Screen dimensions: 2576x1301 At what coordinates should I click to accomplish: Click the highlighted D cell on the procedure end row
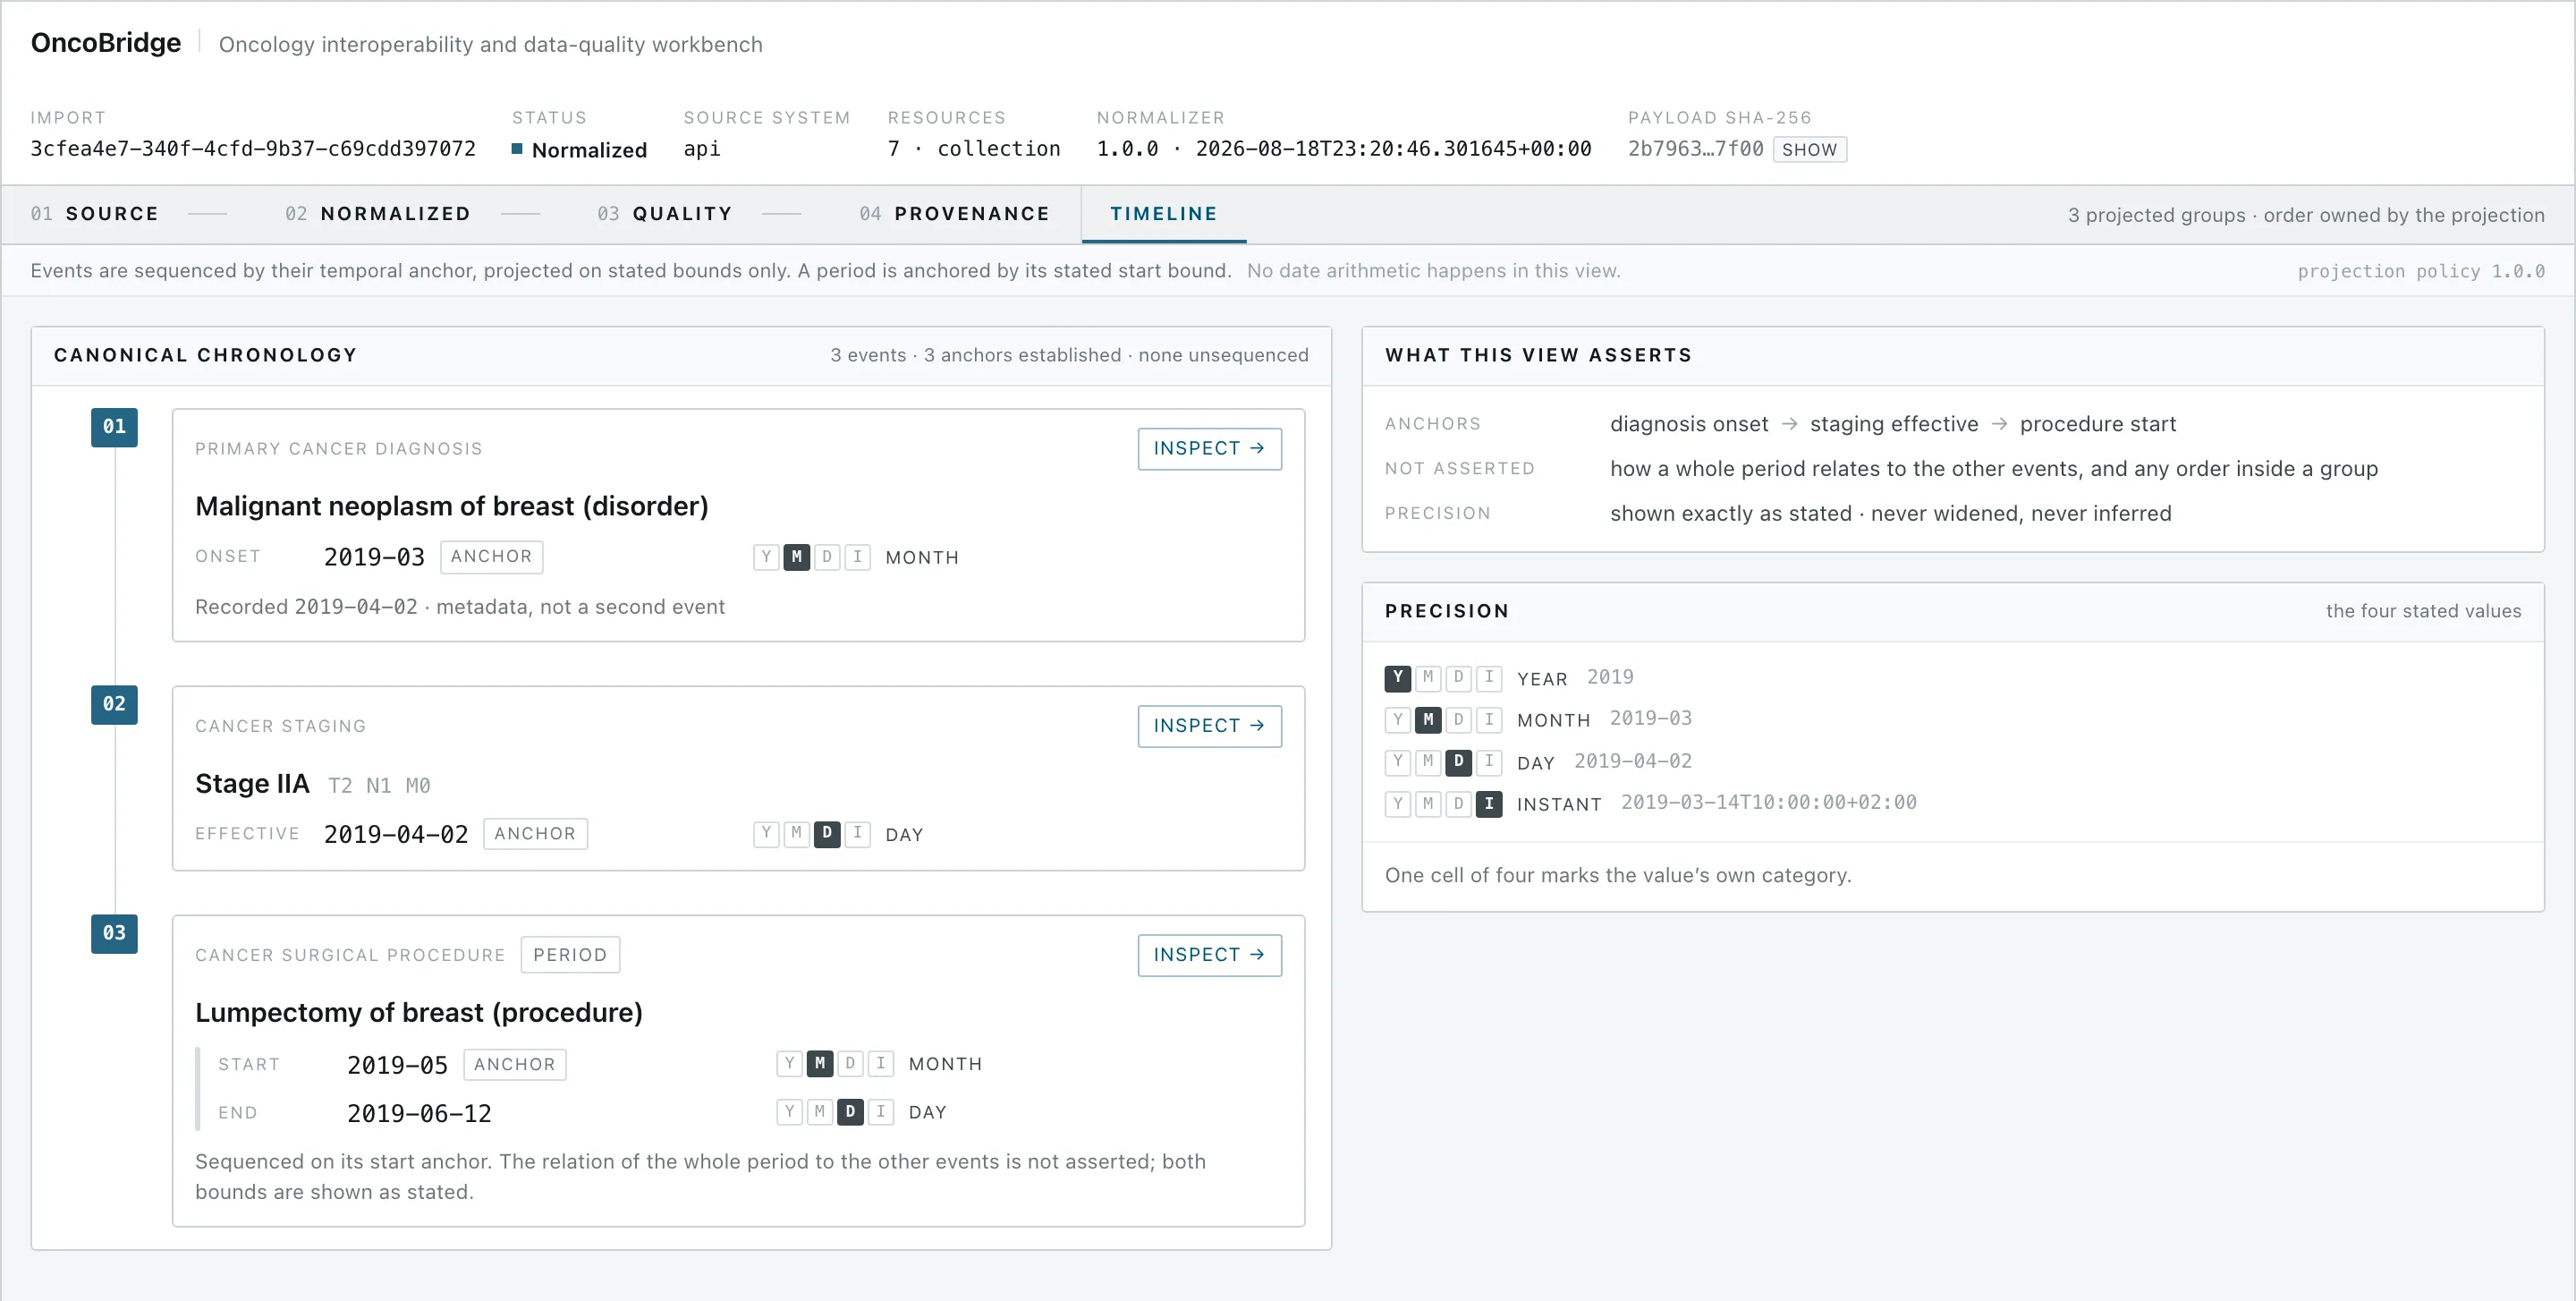click(x=850, y=1112)
